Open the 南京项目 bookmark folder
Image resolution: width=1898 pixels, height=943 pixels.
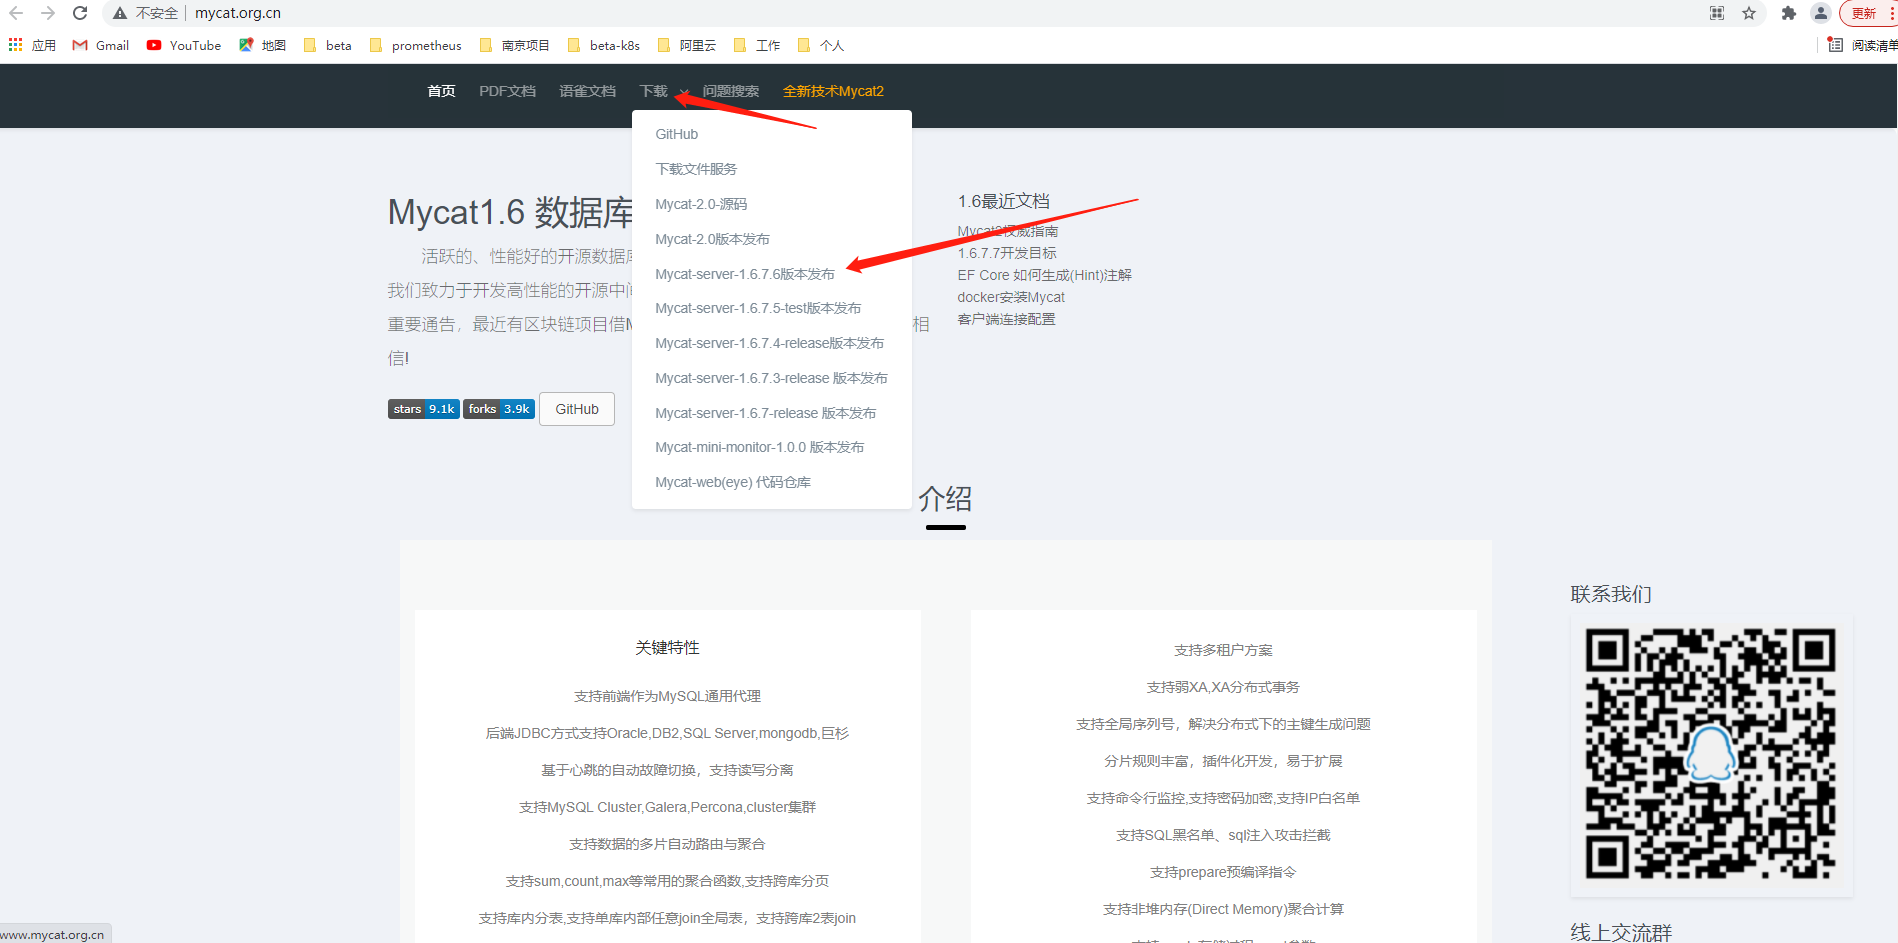click(515, 45)
